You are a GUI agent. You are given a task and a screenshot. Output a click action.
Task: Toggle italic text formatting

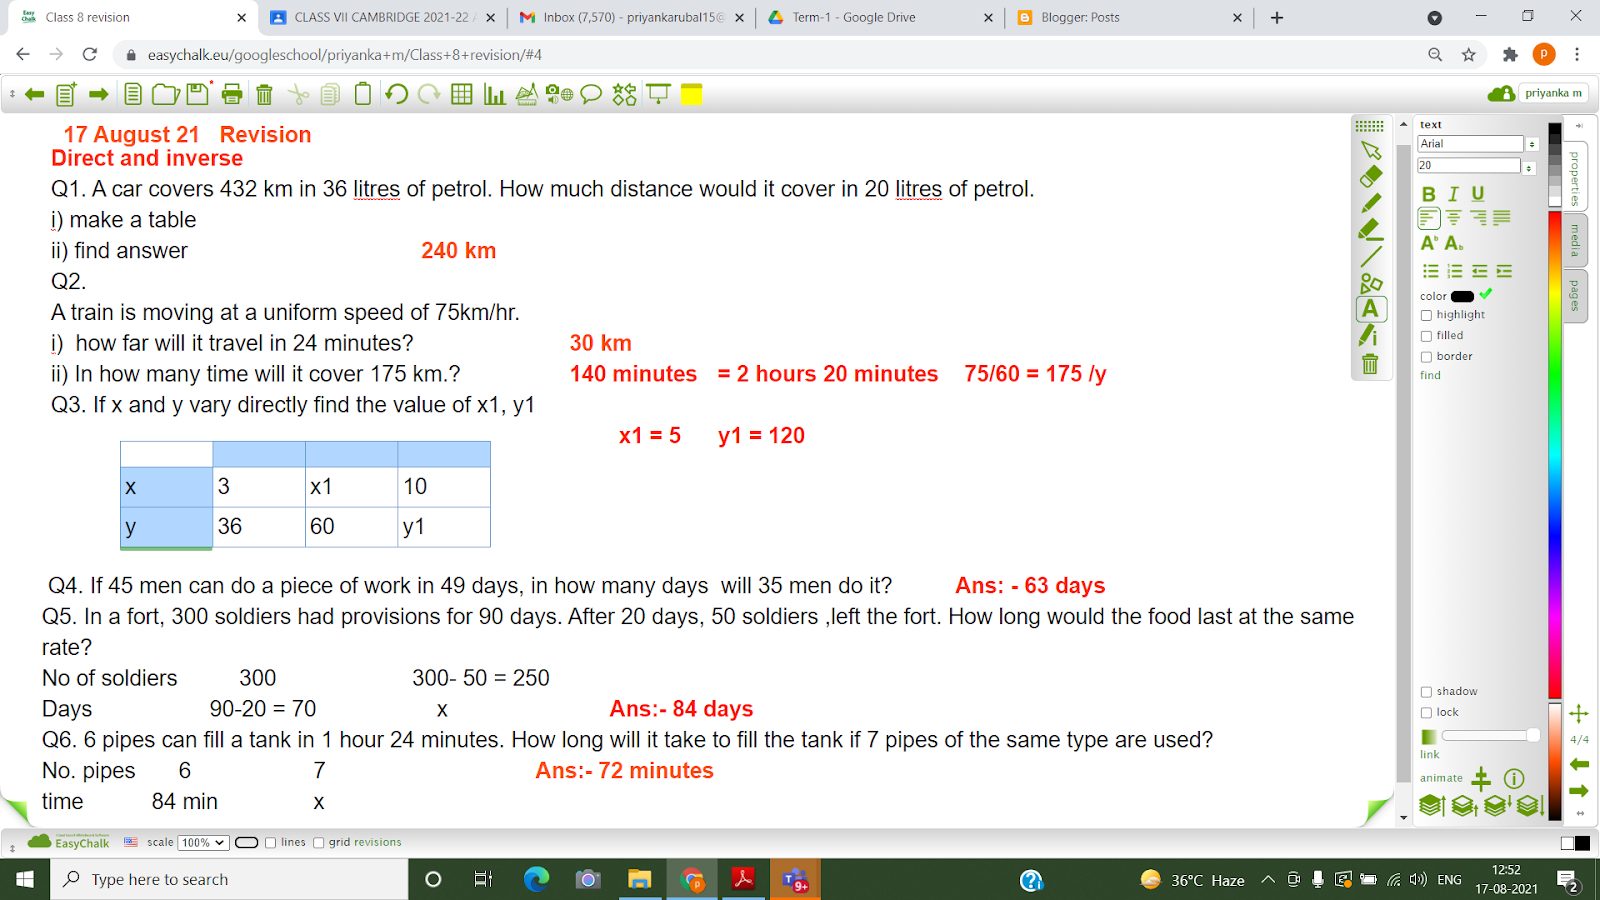1453,194
